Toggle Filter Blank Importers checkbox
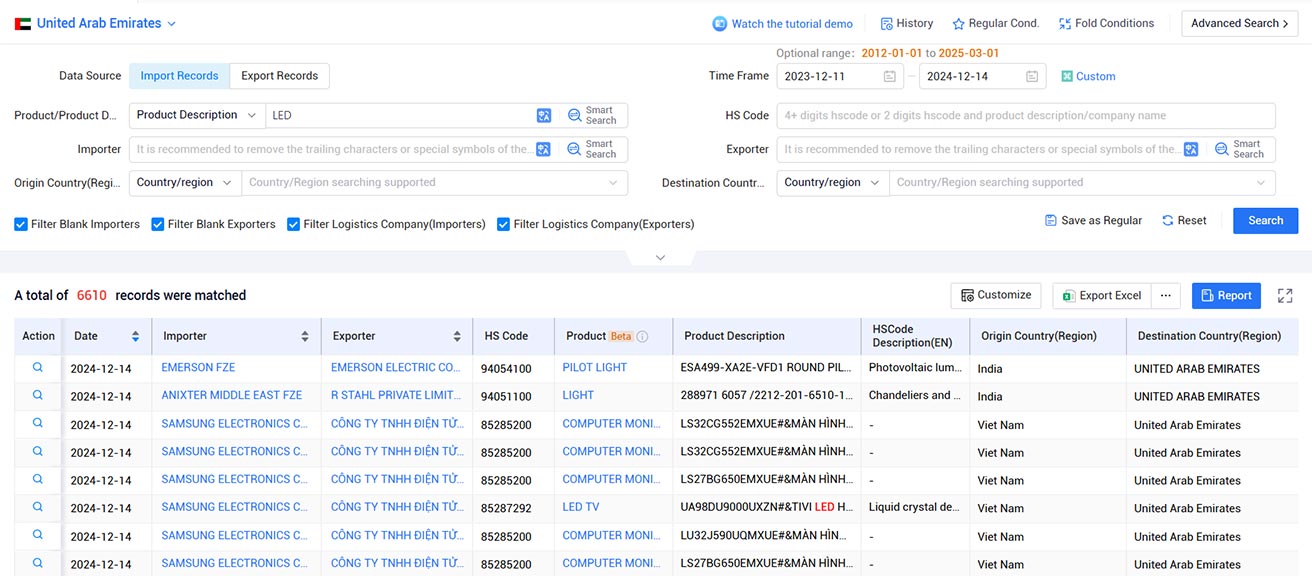1312x576 pixels. point(21,224)
